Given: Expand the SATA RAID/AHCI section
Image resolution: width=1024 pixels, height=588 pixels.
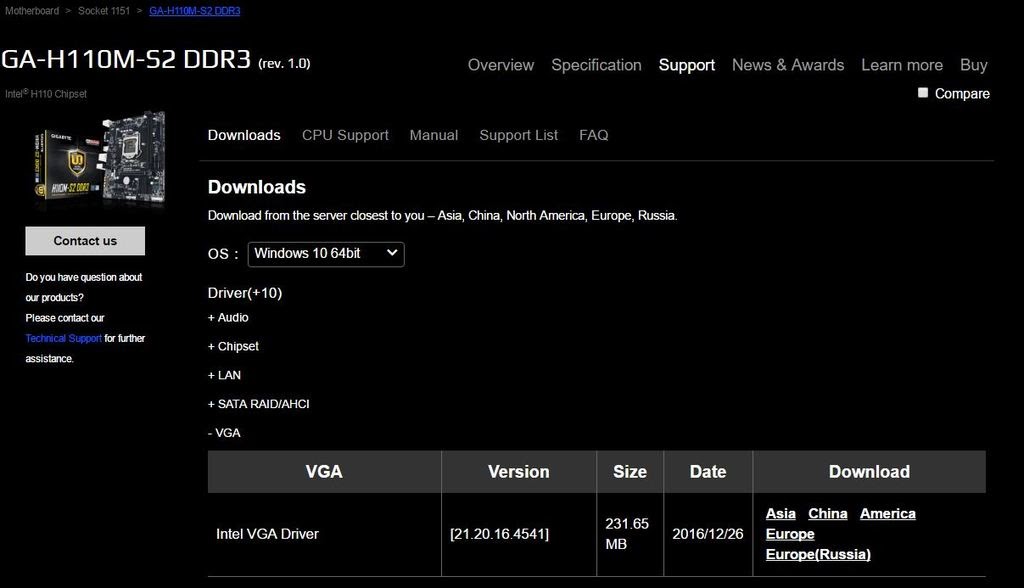Looking at the screenshot, I should (x=258, y=404).
